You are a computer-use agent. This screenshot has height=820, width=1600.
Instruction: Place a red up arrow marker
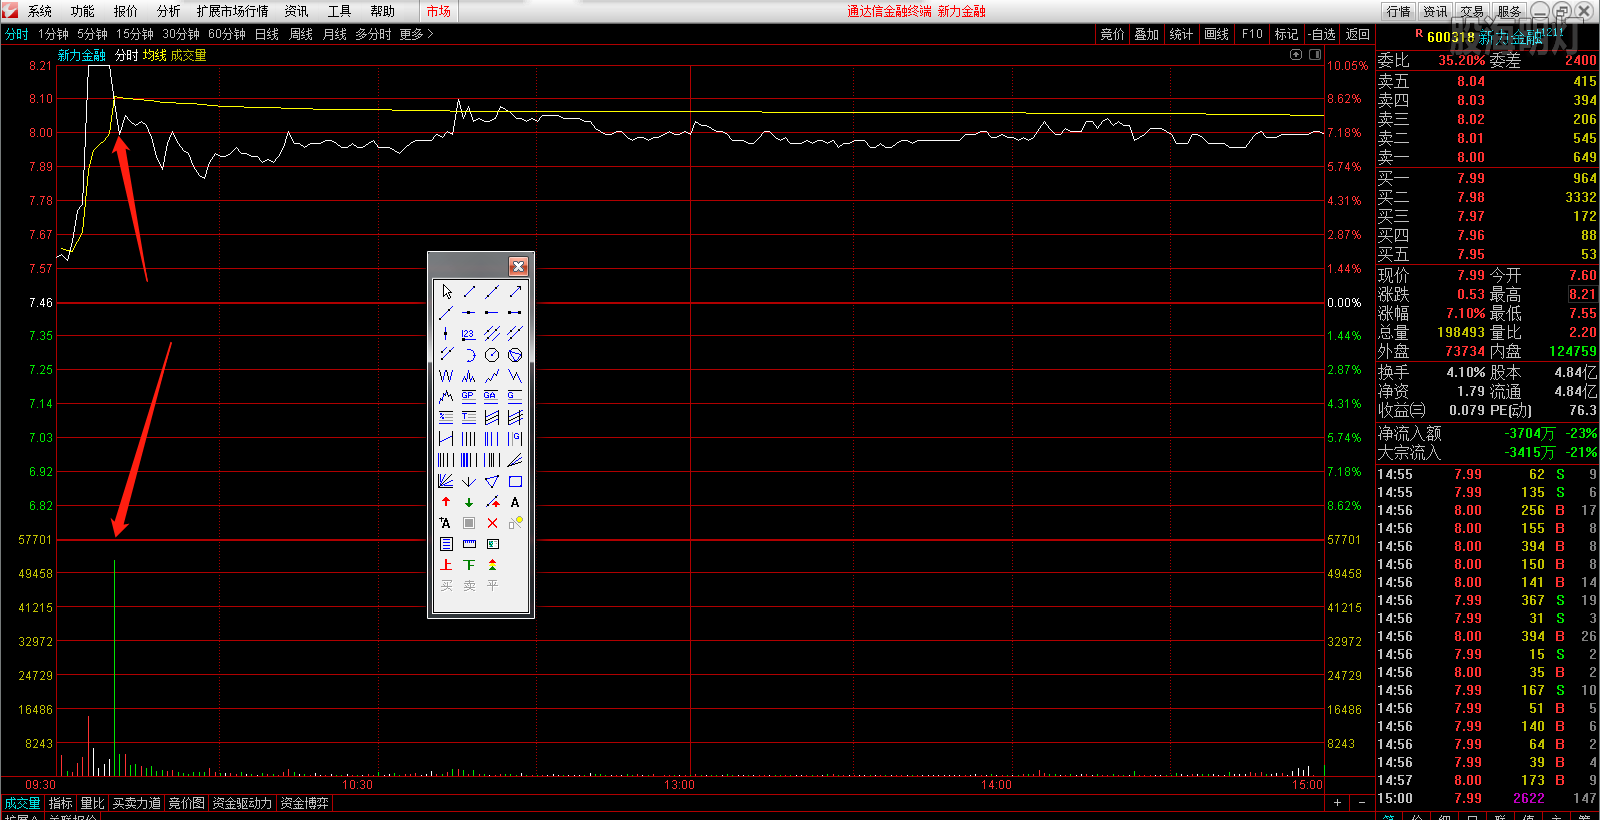pyautogui.click(x=446, y=502)
